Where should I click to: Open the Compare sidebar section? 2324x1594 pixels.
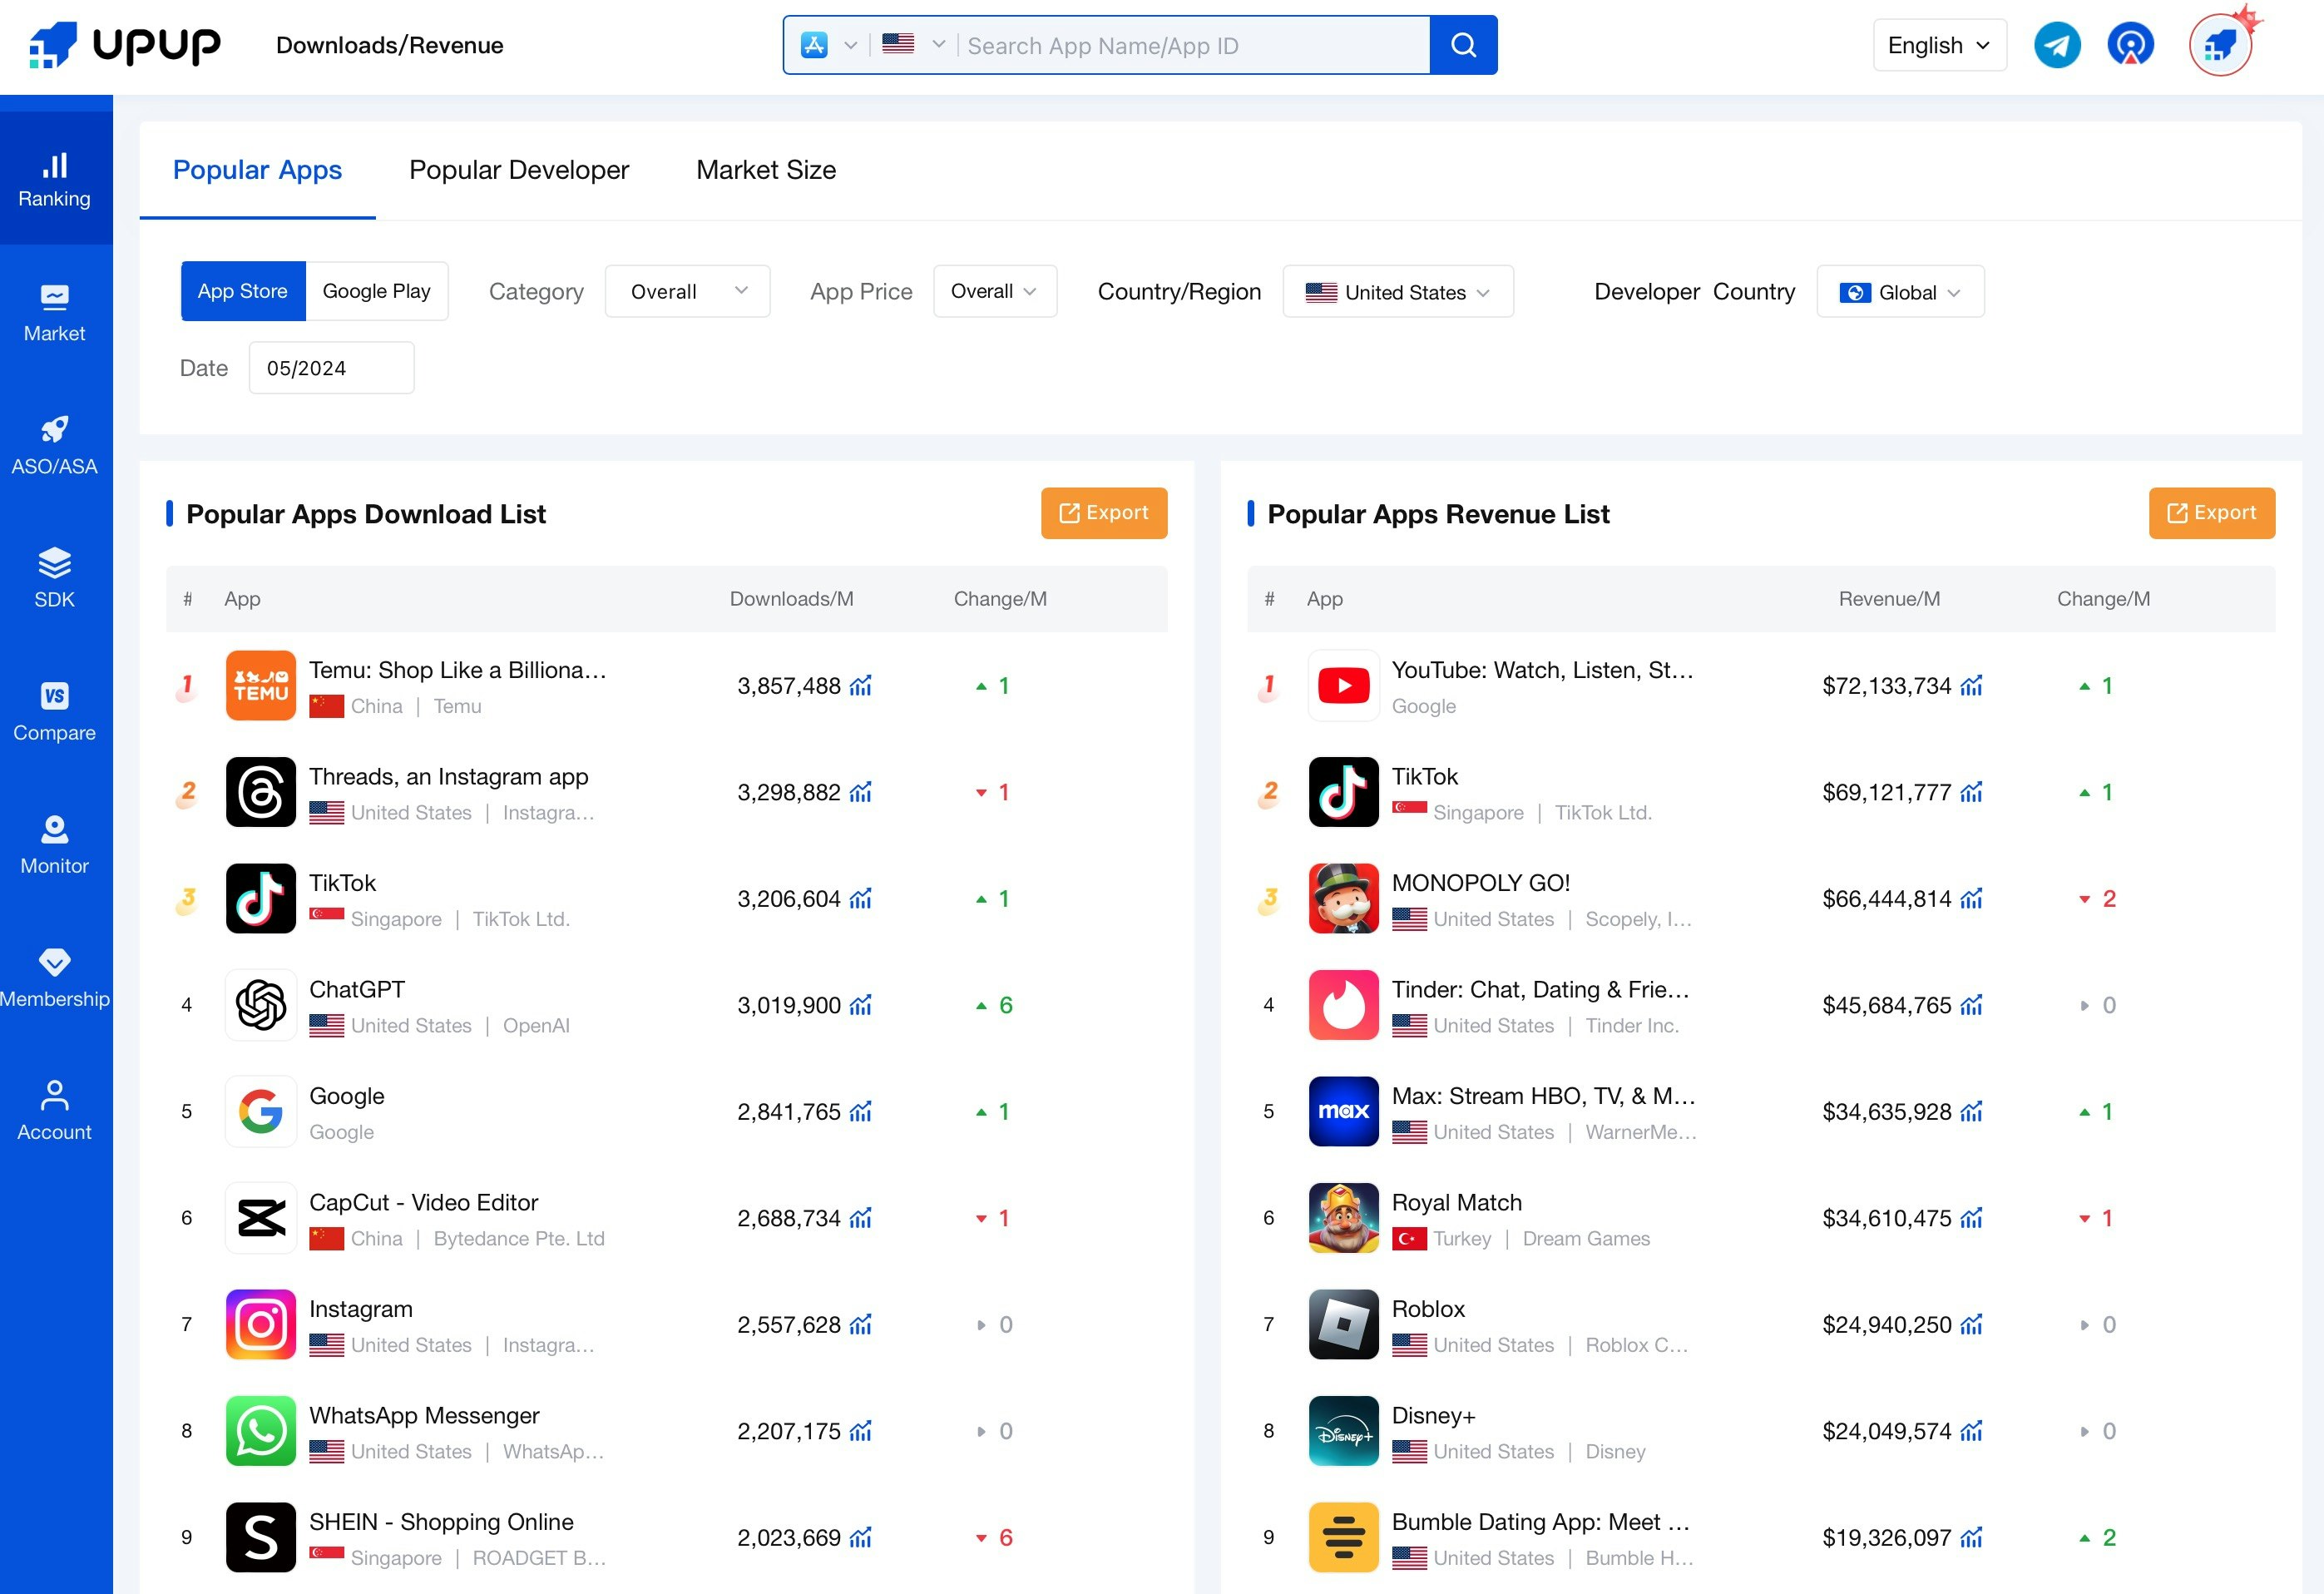tap(55, 712)
